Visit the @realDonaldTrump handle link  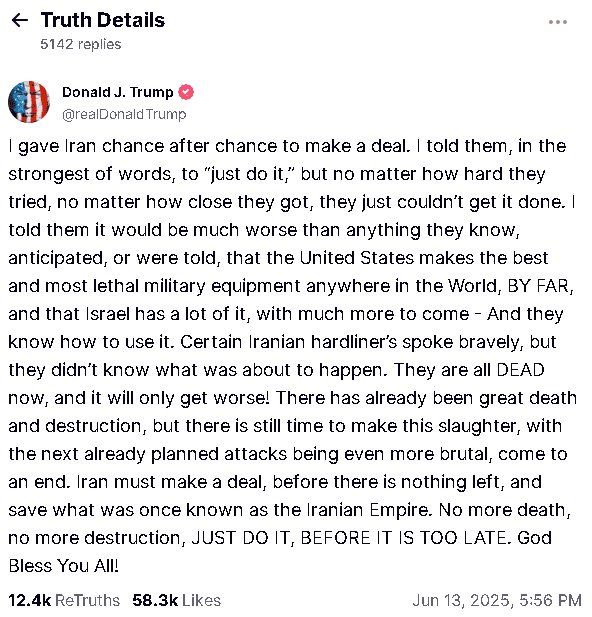pyautogui.click(x=124, y=115)
